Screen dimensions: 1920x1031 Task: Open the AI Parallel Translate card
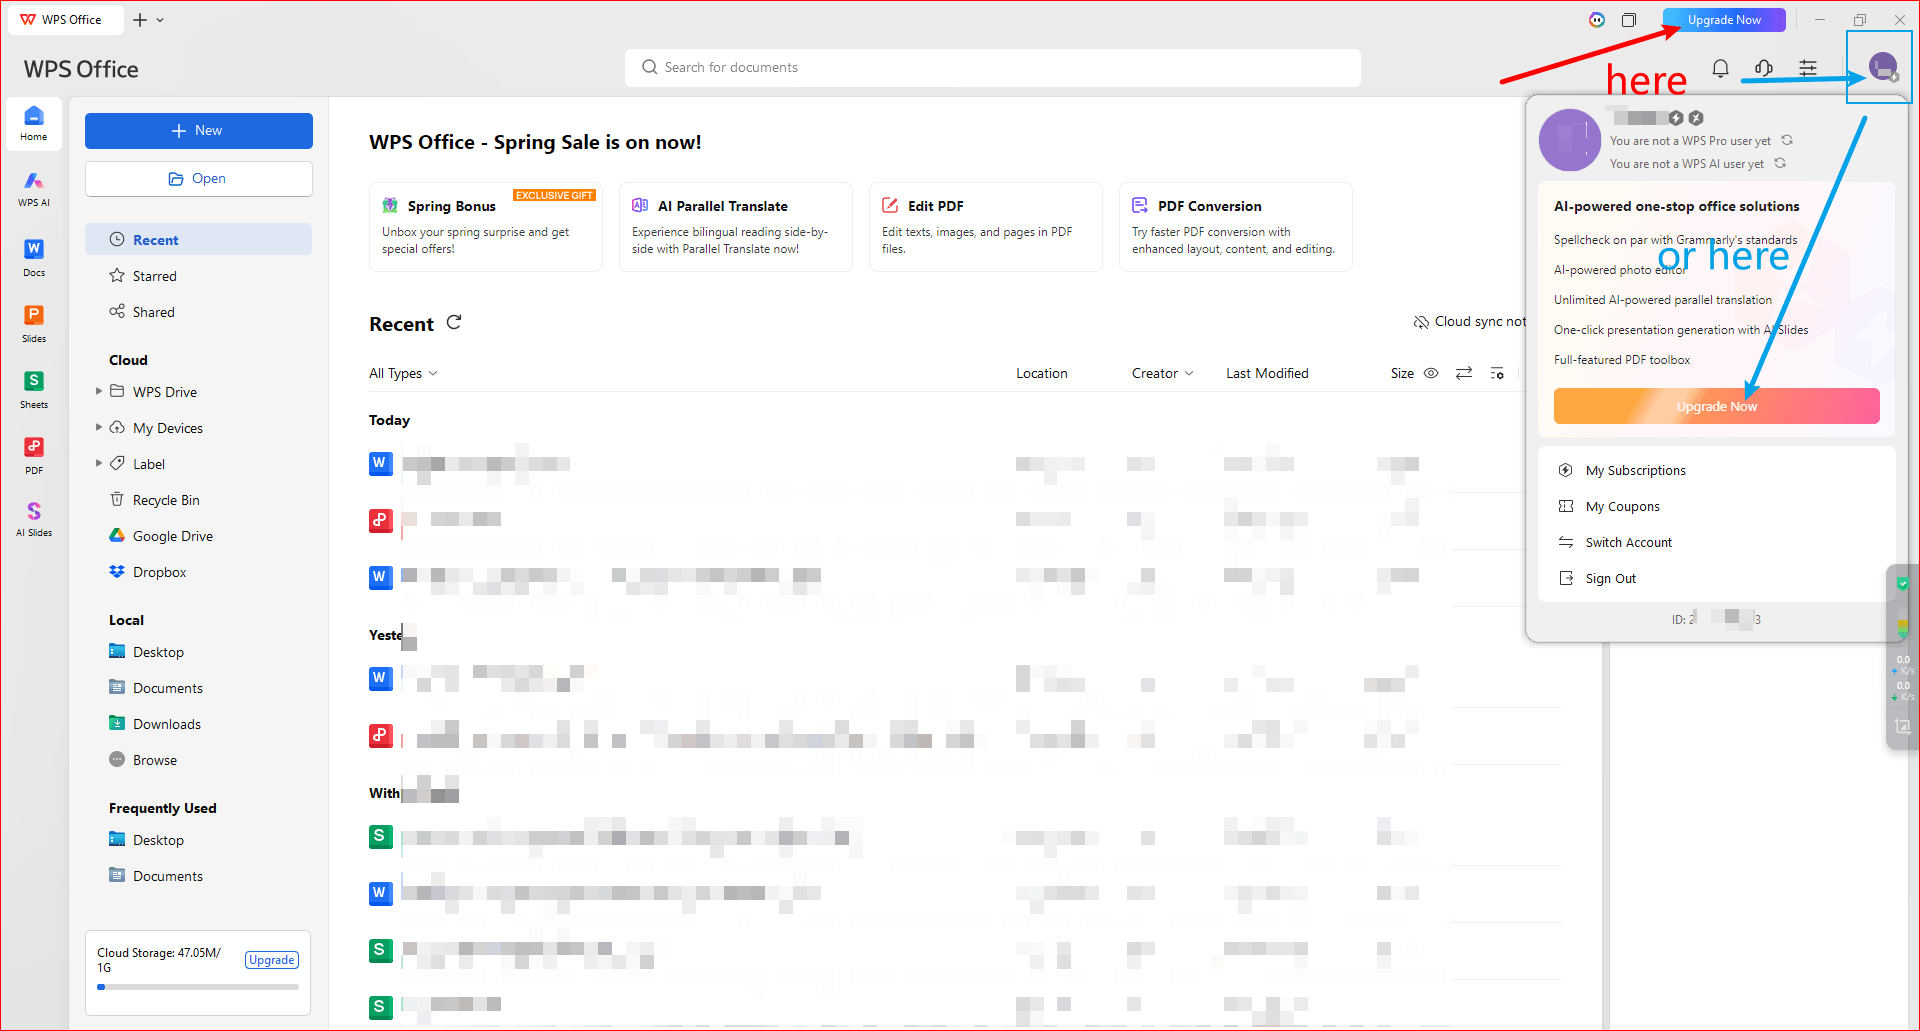[736, 227]
